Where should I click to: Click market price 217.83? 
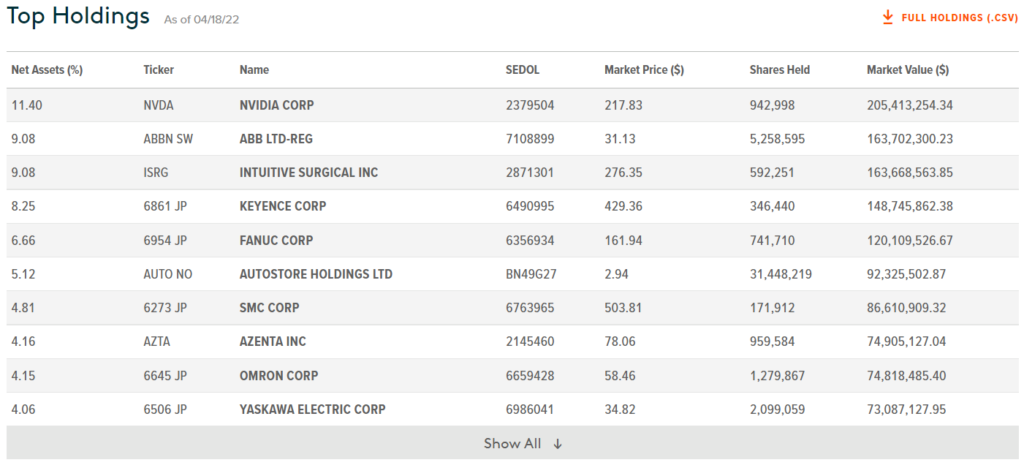[x=623, y=105]
